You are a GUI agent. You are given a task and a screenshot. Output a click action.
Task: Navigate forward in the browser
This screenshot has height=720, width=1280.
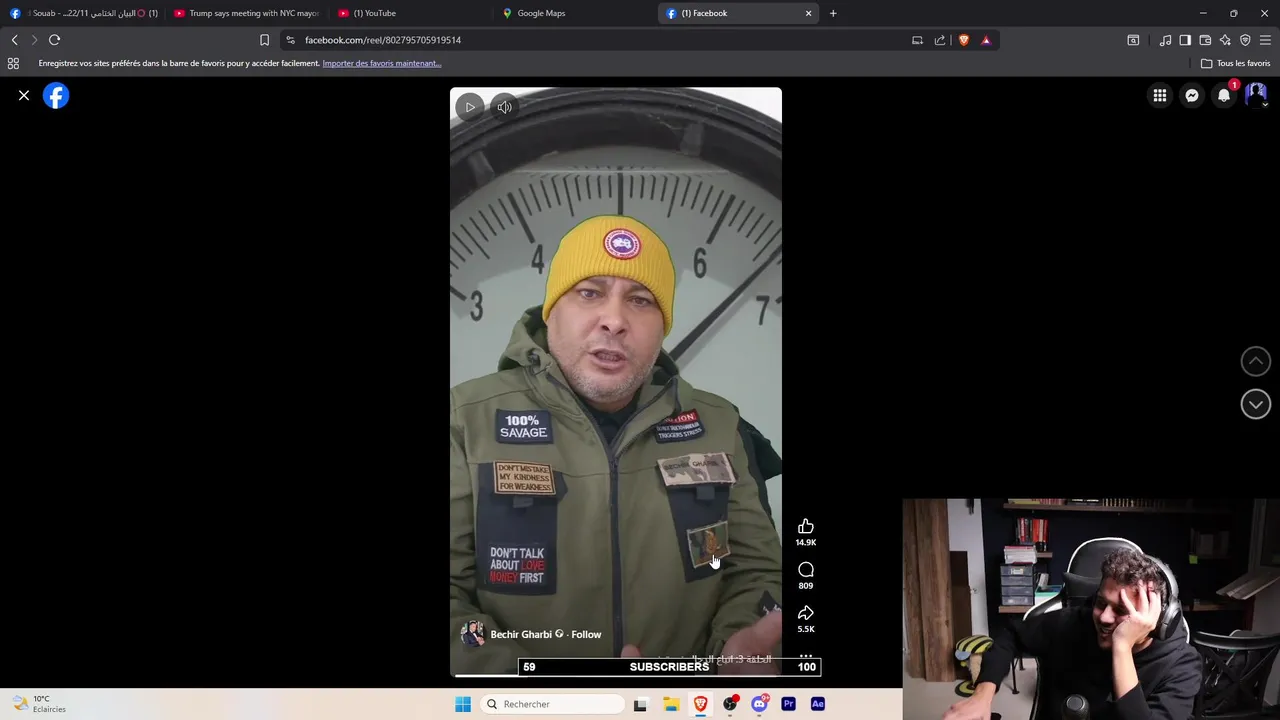(34, 40)
